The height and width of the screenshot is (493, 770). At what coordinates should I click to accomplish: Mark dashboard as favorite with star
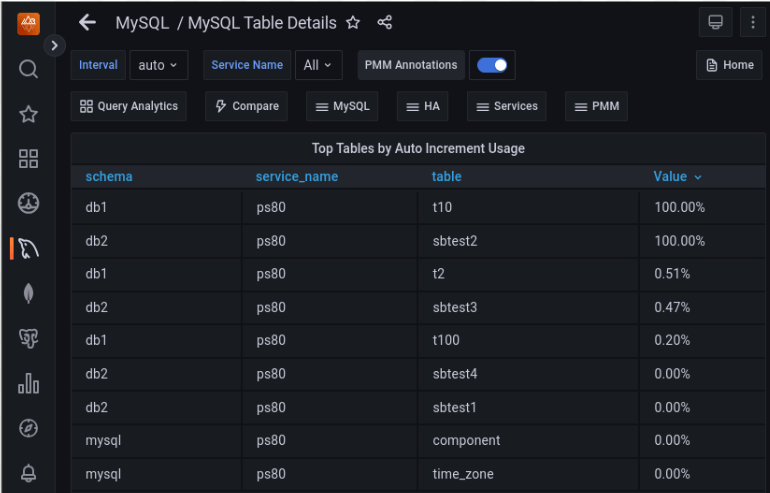point(353,23)
